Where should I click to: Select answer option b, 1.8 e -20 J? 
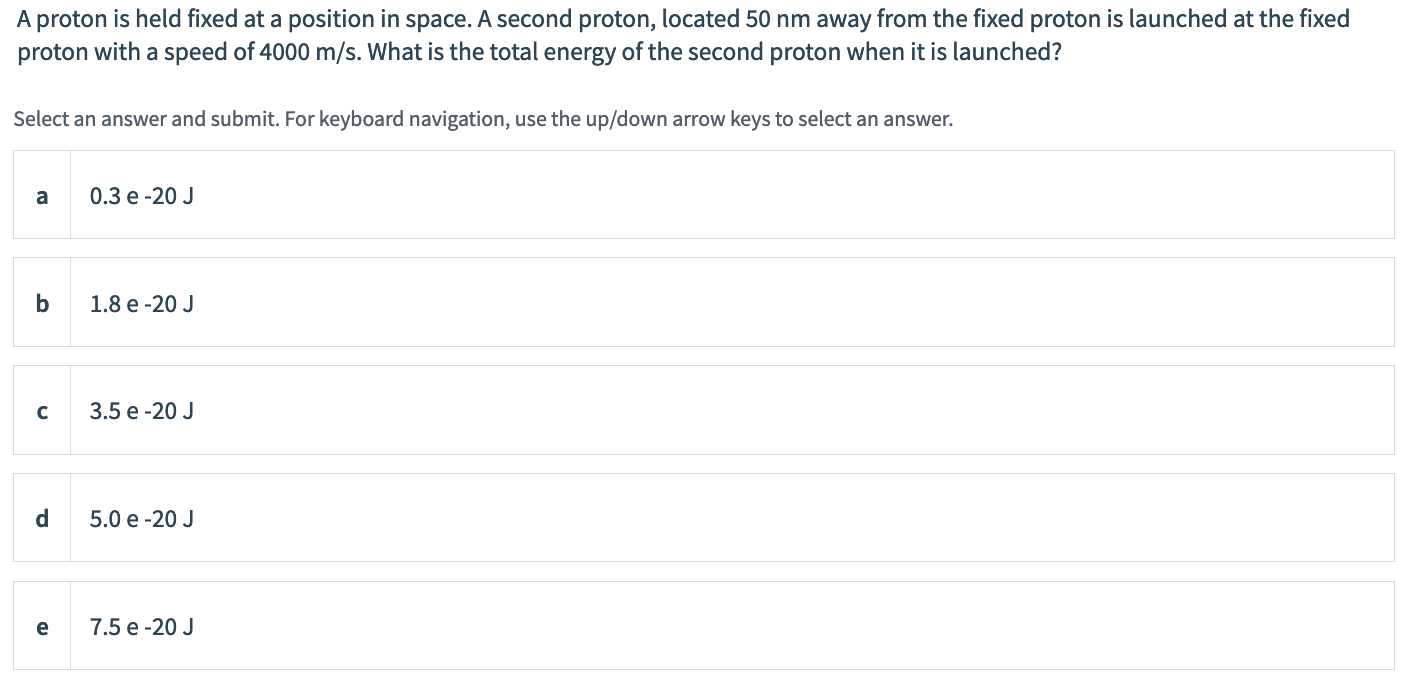coord(700,302)
